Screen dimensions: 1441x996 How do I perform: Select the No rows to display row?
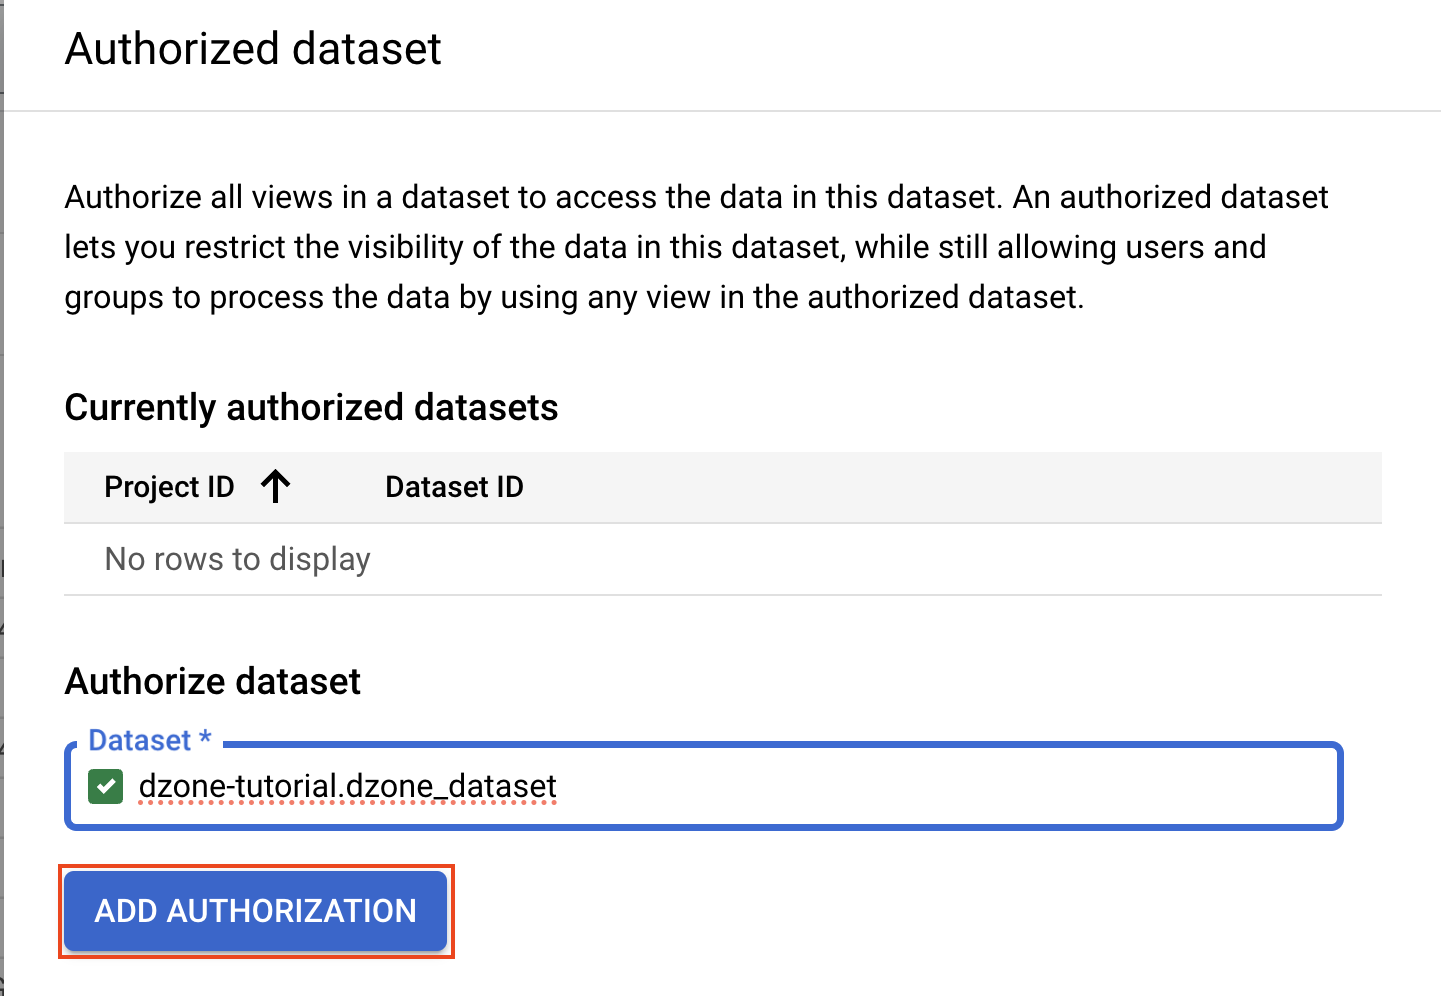click(x=237, y=559)
